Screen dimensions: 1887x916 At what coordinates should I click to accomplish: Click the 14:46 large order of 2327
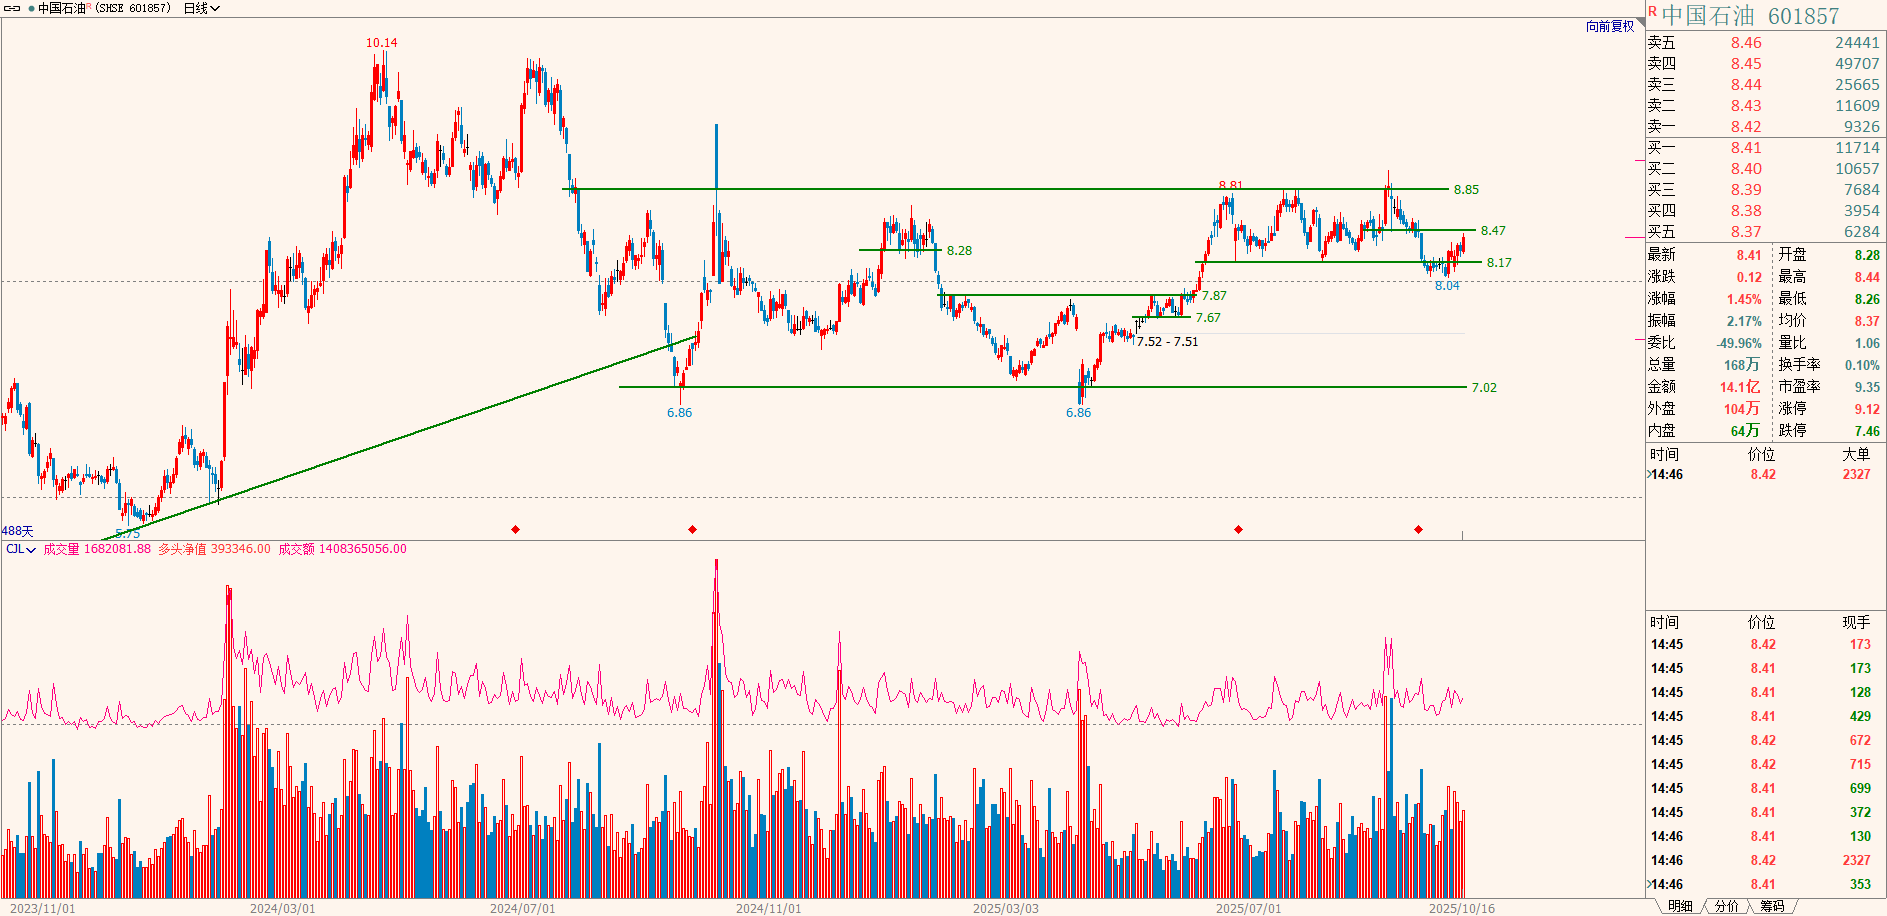[x=1764, y=474]
